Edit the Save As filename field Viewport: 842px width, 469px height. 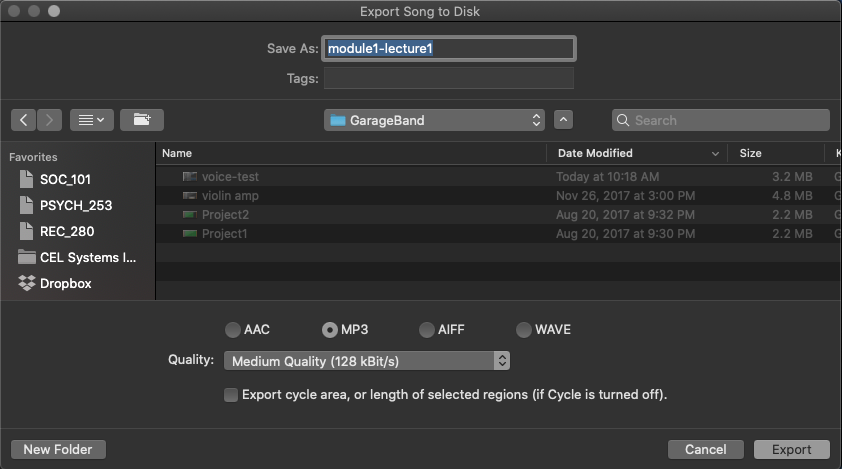pyautogui.click(x=449, y=48)
